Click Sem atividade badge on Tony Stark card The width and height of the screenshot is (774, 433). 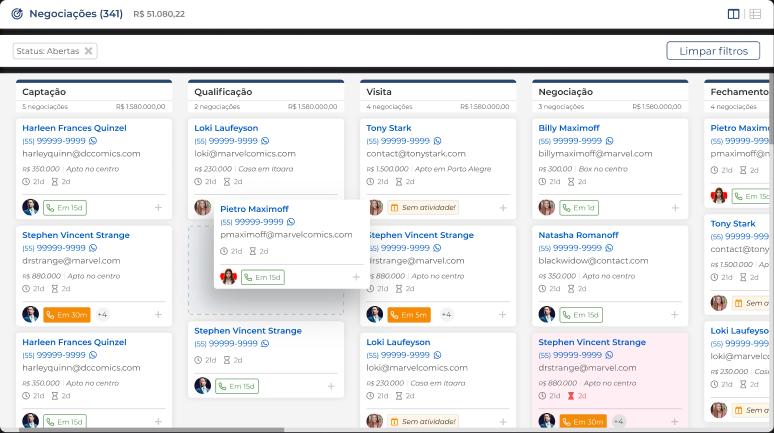click(x=423, y=208)
